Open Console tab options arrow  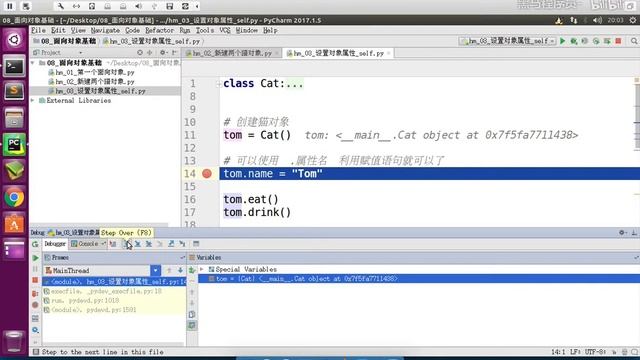point(103,244)
